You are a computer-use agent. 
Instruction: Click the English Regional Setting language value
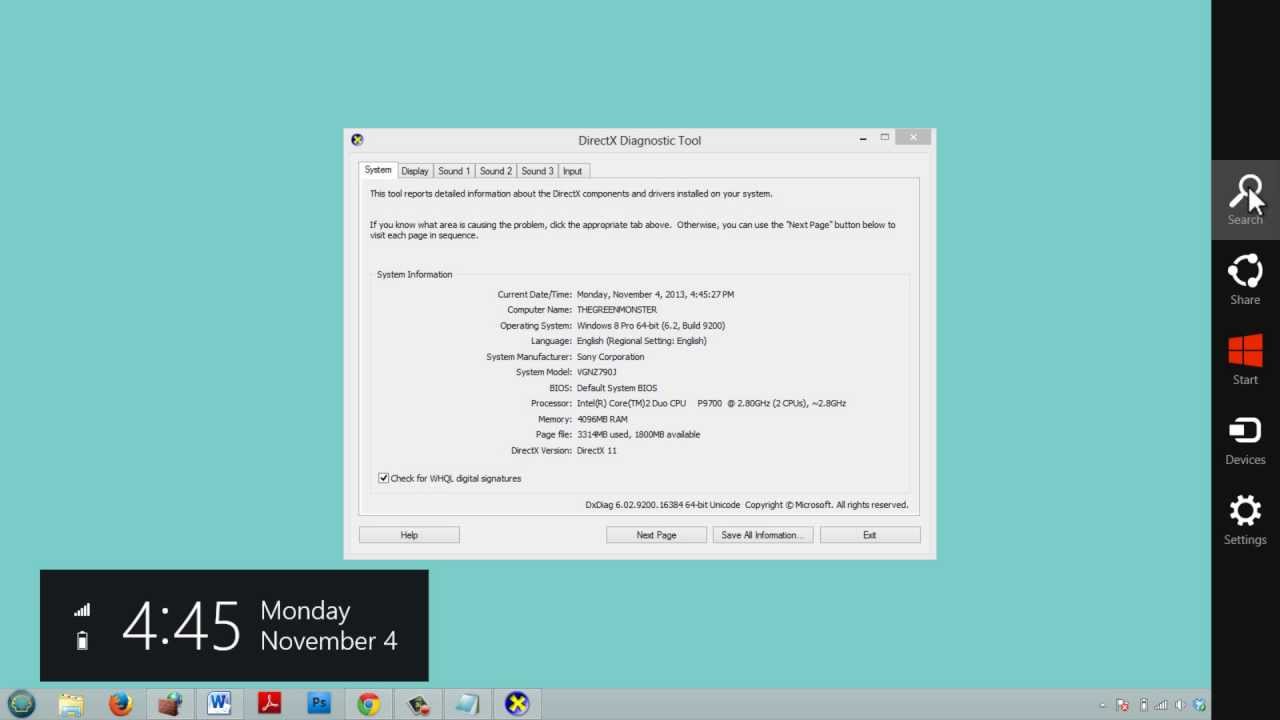coord(642,341)
